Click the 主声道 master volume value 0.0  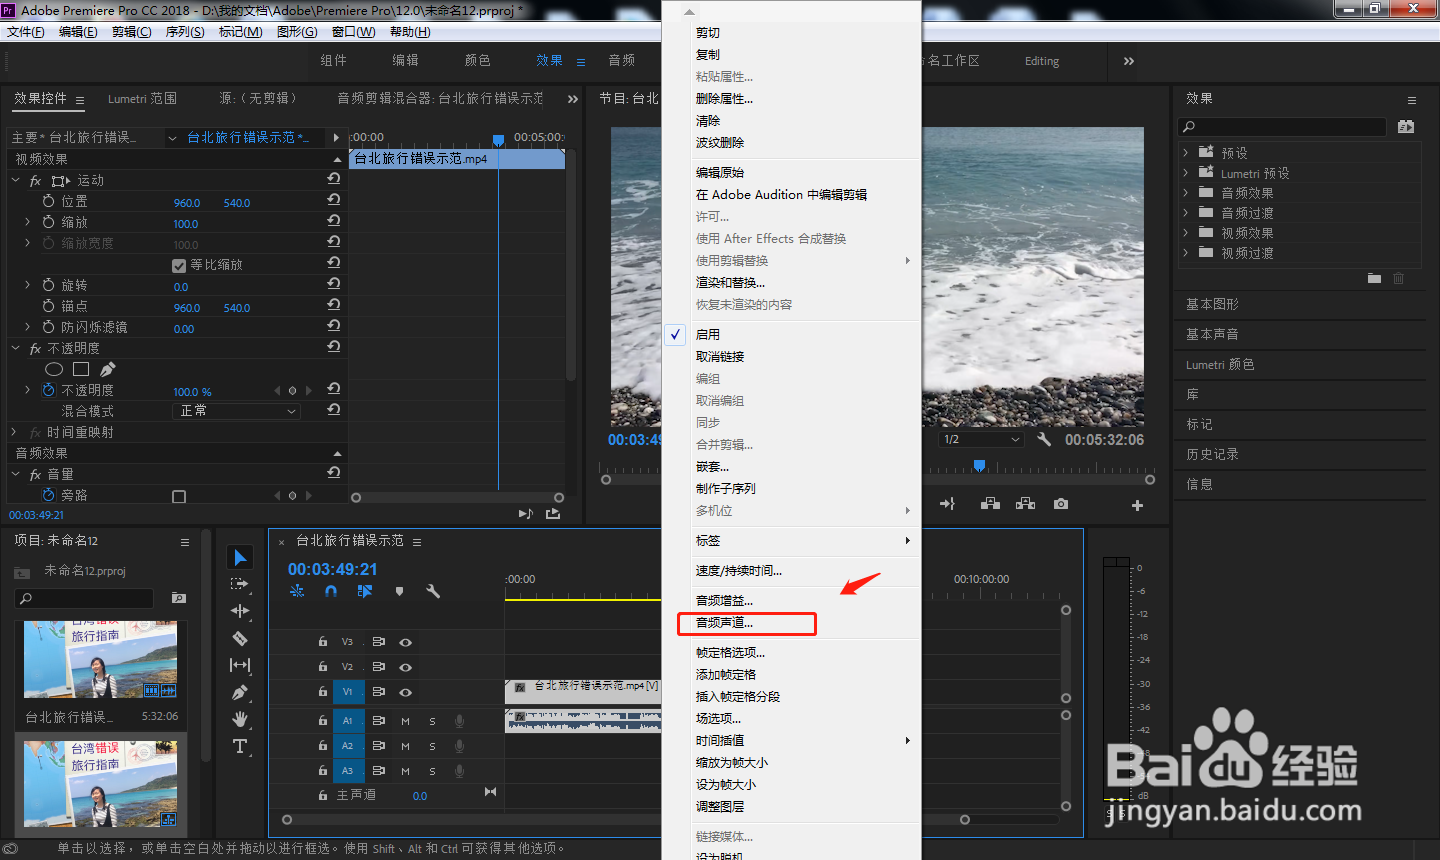420,796
